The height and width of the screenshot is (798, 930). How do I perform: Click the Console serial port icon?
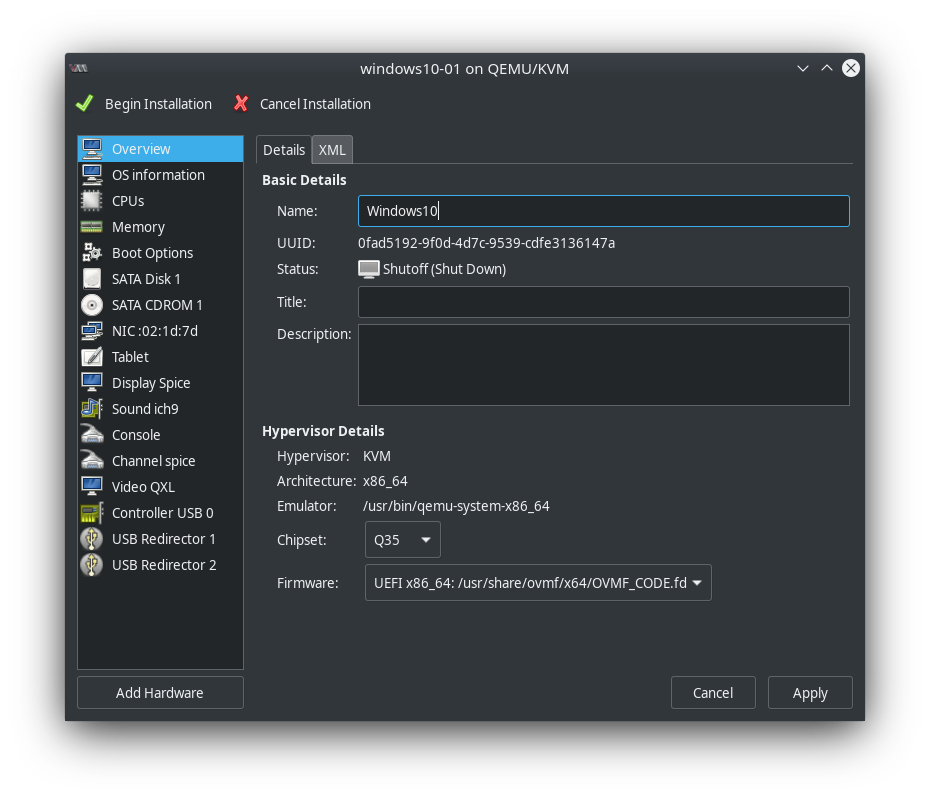point(92,435)
